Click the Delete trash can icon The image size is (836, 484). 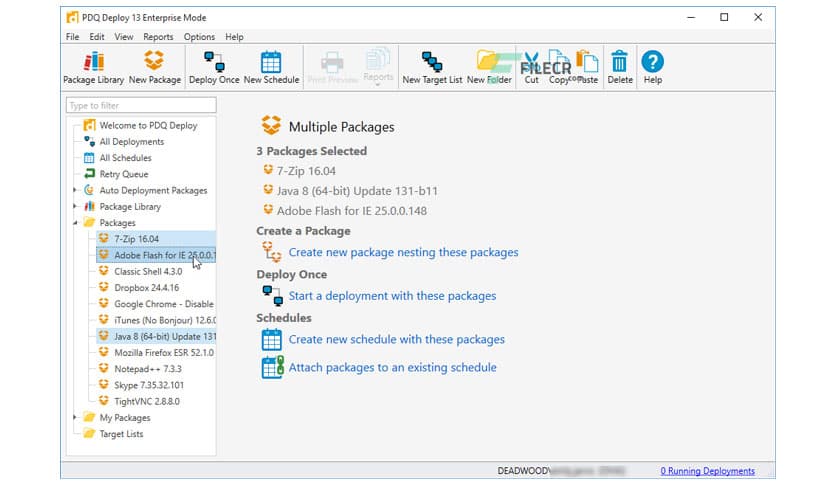(620, 62)
